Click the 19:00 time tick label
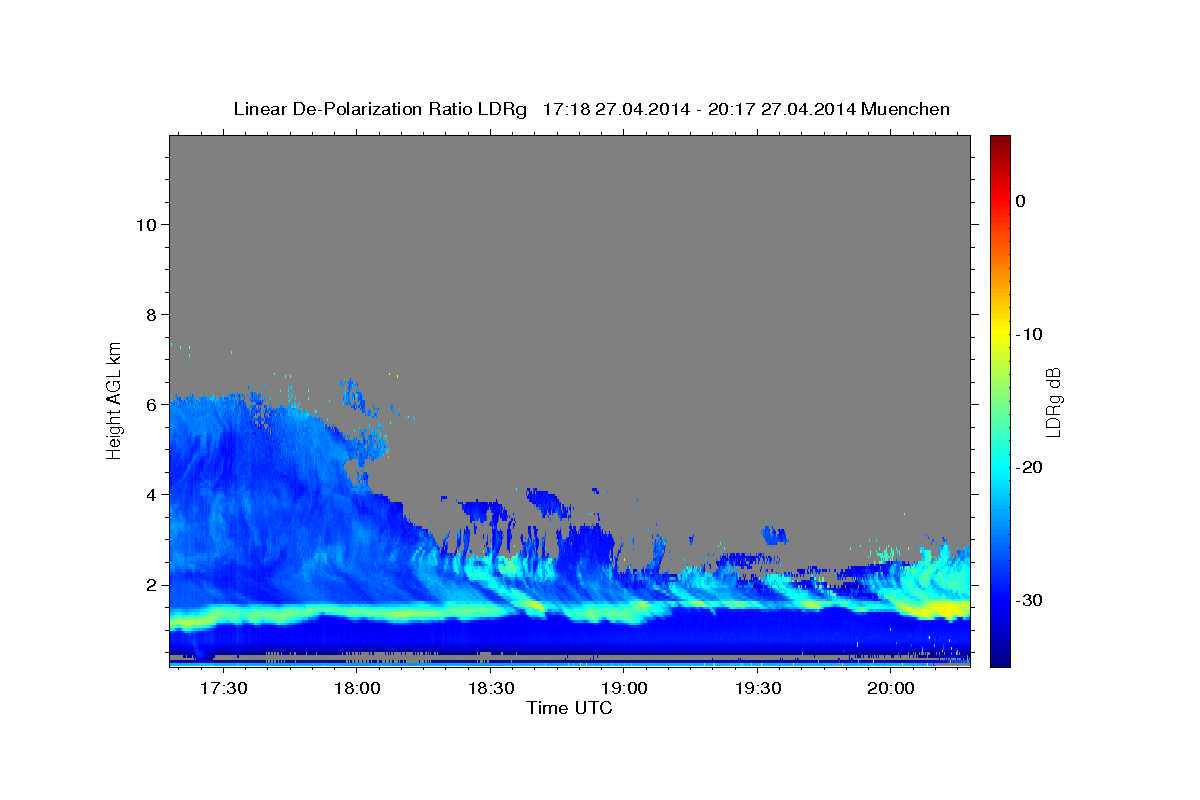Screen dimensions: 1200x800 (623, 689)
